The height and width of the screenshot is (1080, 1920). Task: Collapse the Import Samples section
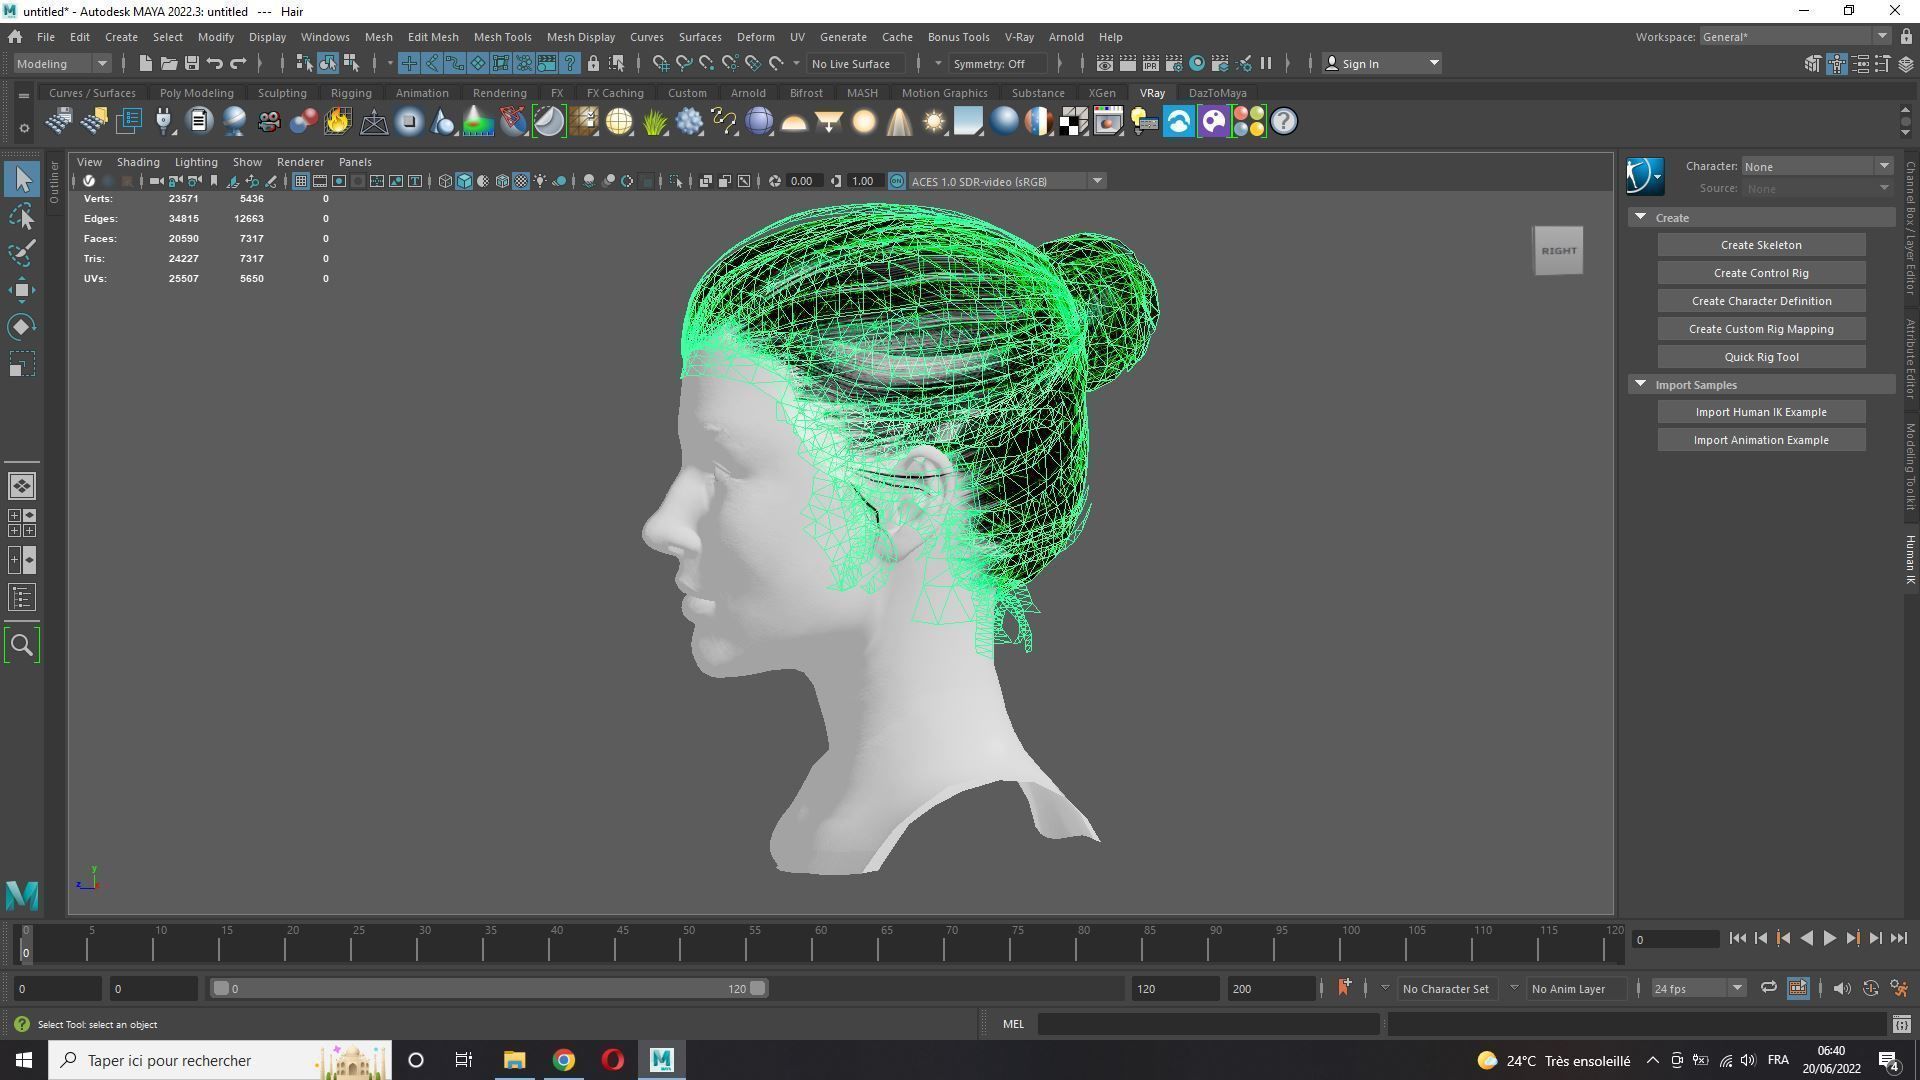click(x=1640, y=384)
